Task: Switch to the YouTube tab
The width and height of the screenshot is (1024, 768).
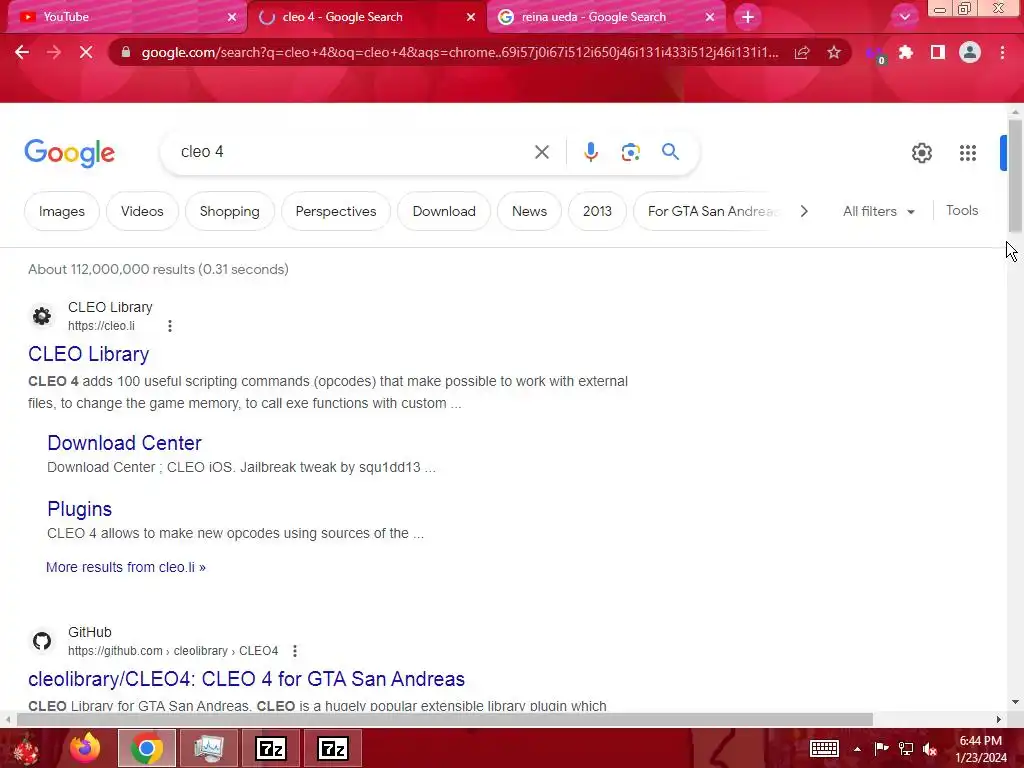Action: pyautogui.click(x=124, y=17)
